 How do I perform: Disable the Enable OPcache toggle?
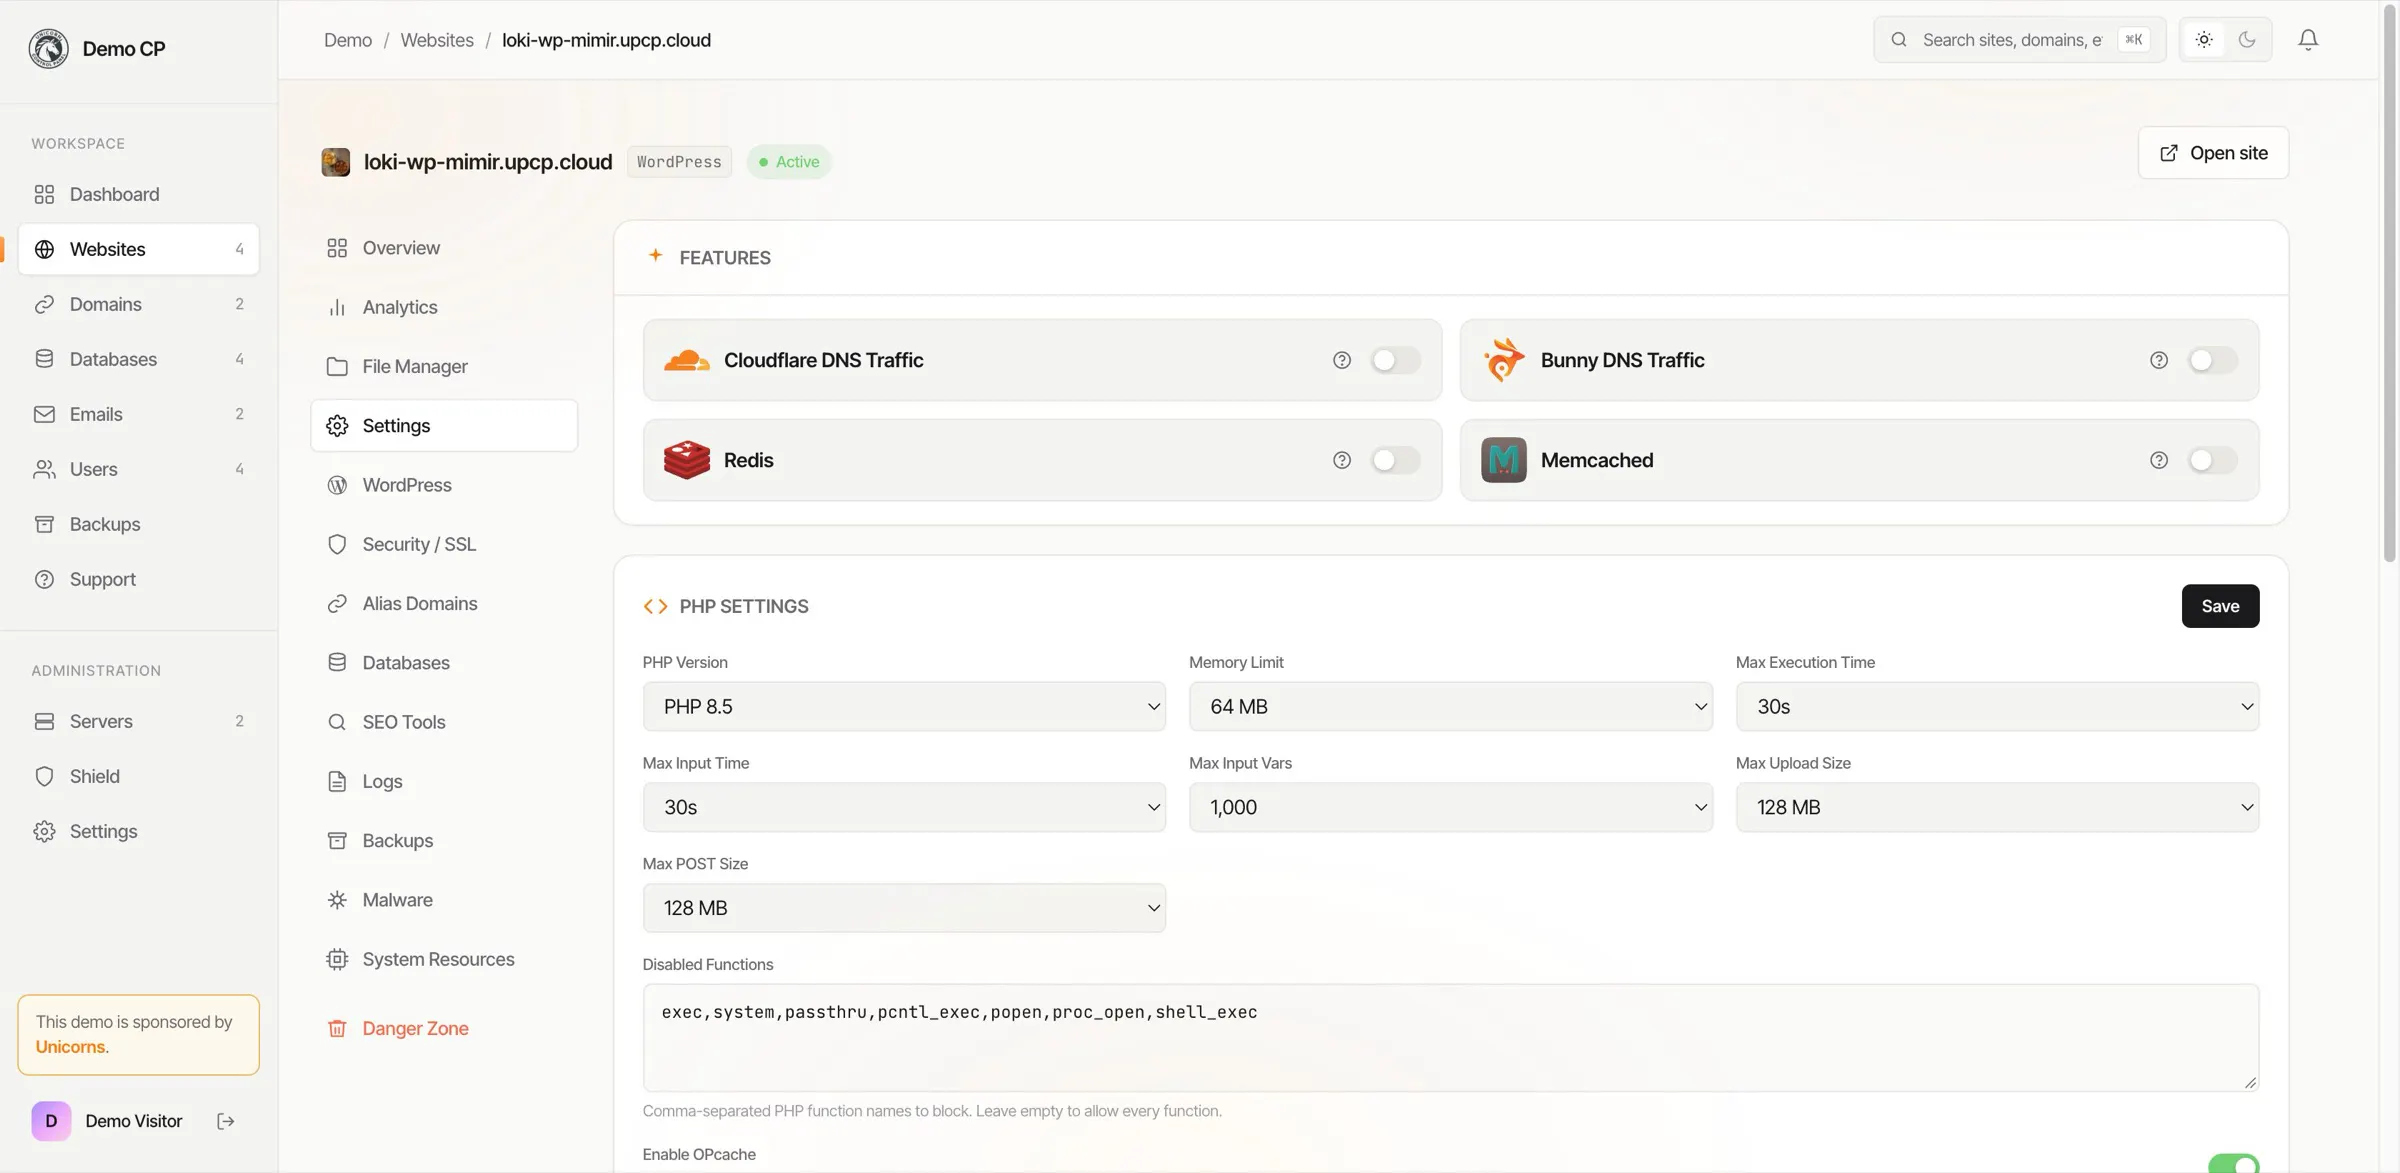(x=2233, y=1164)
